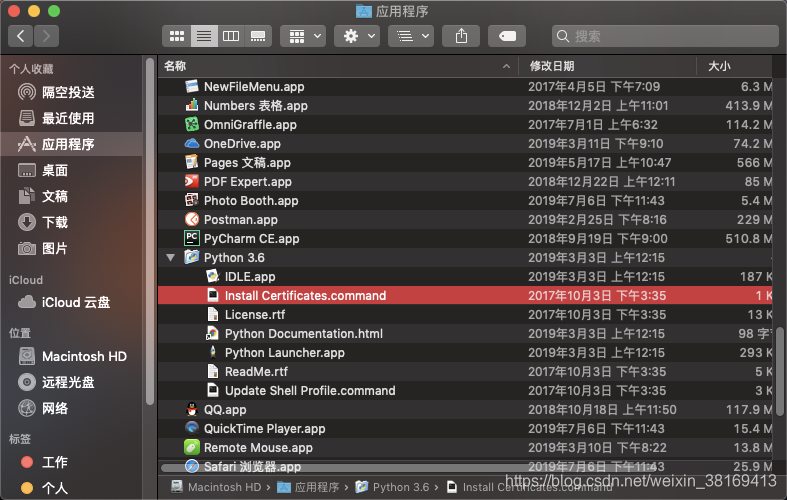Click the Photo Booth.app icon
The image size is (787, 500).
point(192,200)
